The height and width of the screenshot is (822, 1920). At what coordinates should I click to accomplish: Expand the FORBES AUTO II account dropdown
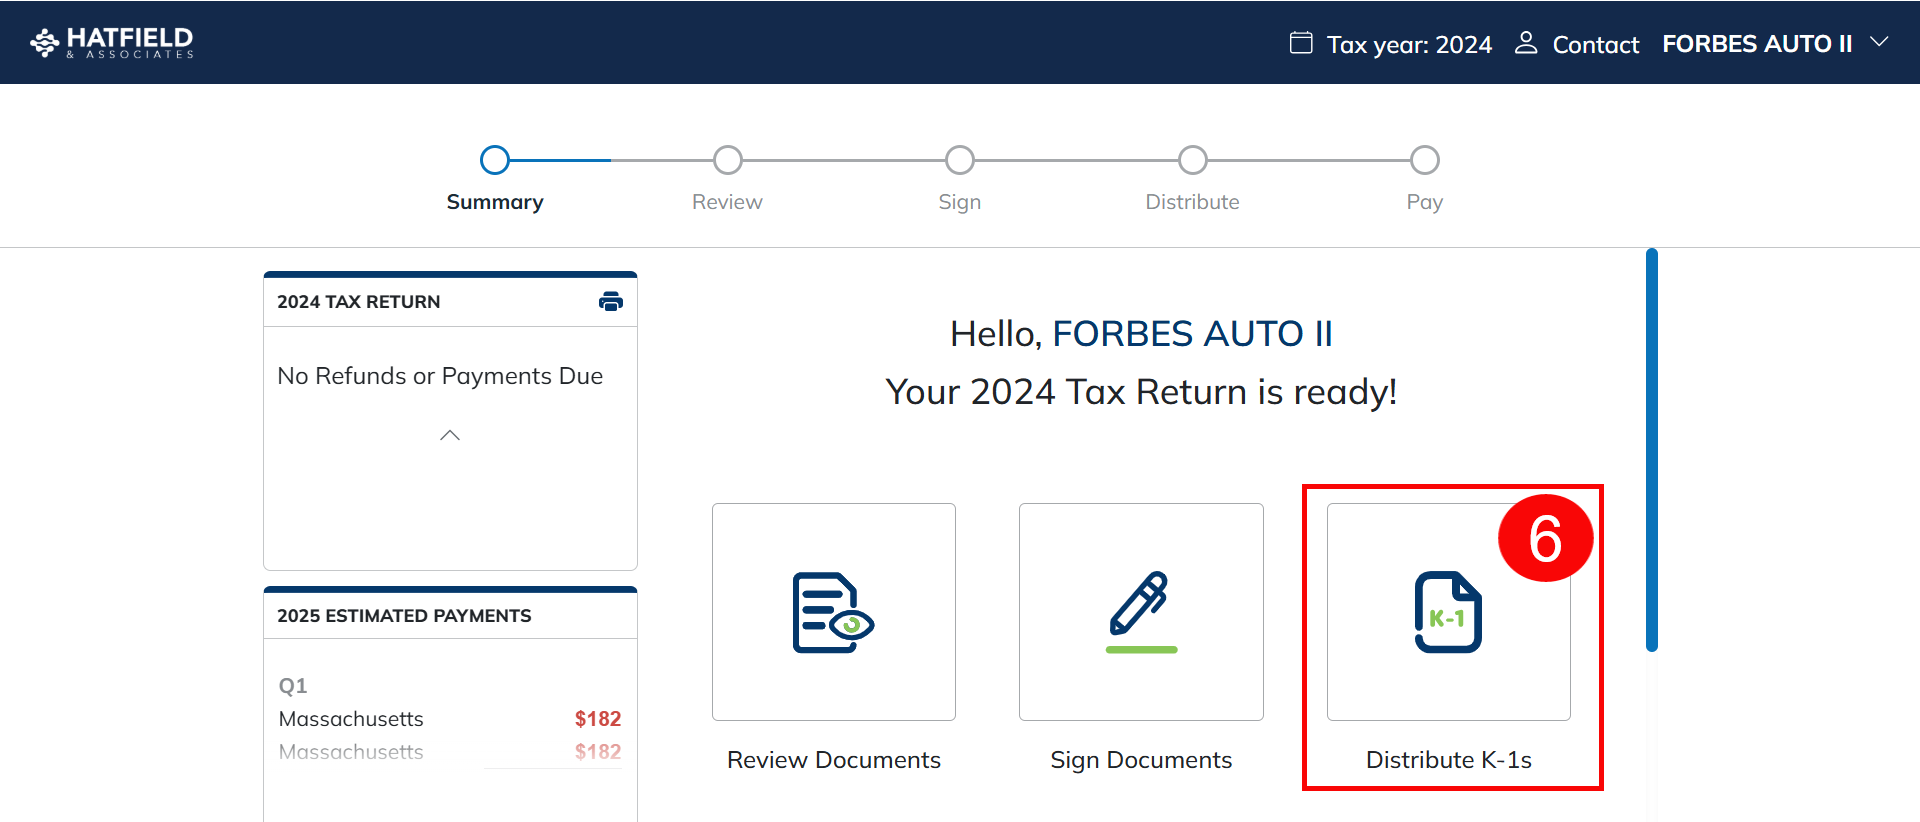pyautogui.click(x=1879, y=43)
